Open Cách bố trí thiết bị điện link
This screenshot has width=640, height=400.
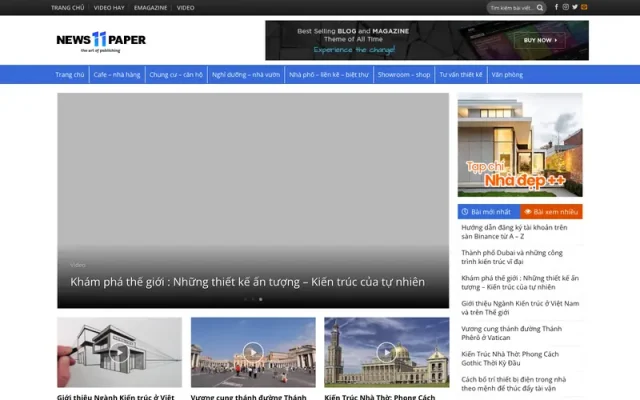click(x=513, y=384)
